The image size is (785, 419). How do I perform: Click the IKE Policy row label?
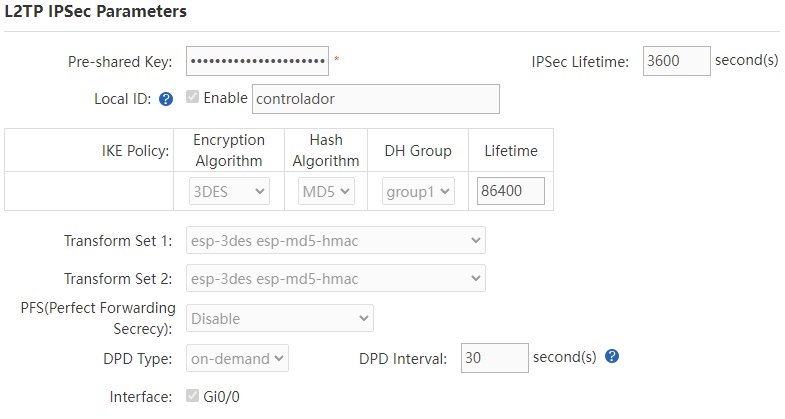coord(137,151)
